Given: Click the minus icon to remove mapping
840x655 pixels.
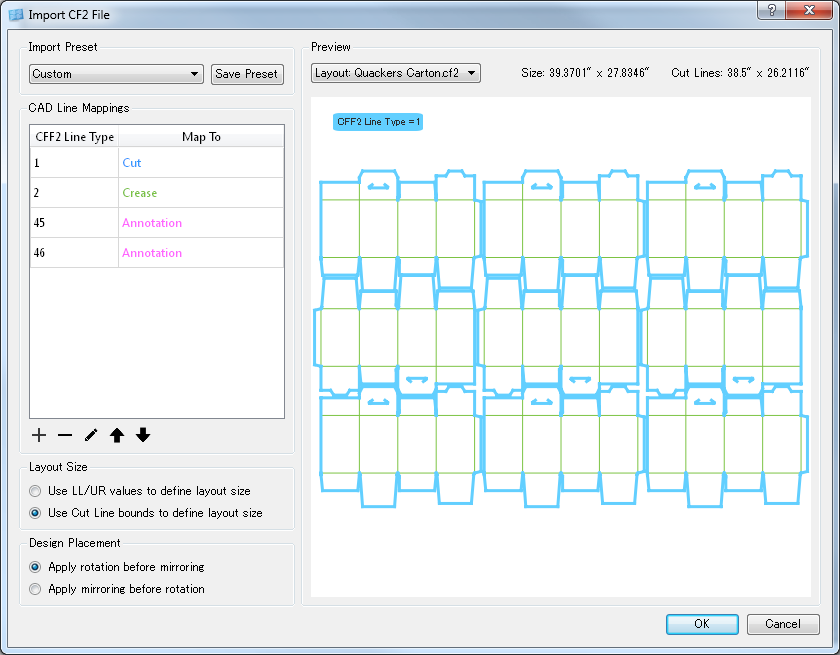Looking at the screenshot, I should tap(65, 435).
